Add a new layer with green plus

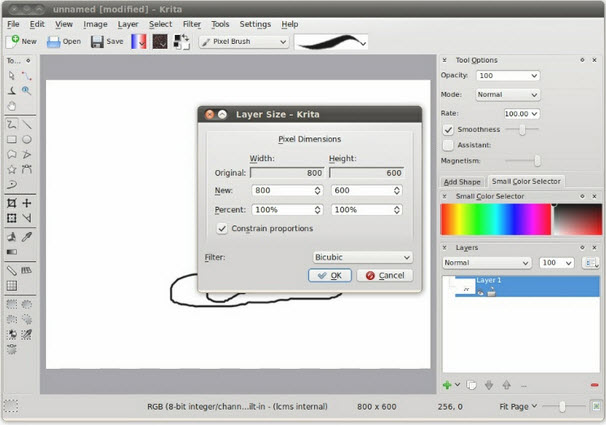tap(447, 385)
